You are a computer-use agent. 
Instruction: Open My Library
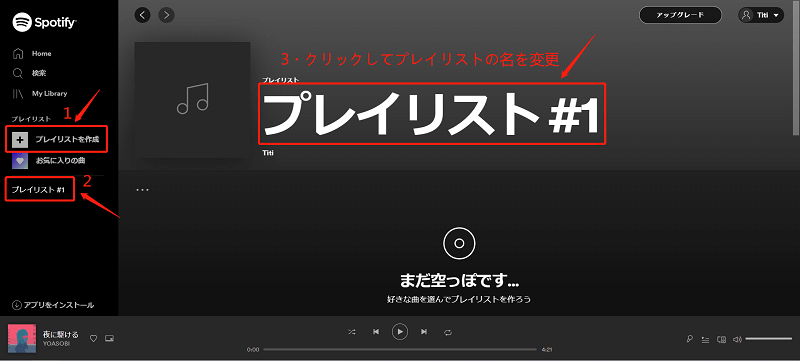point(40,93)
